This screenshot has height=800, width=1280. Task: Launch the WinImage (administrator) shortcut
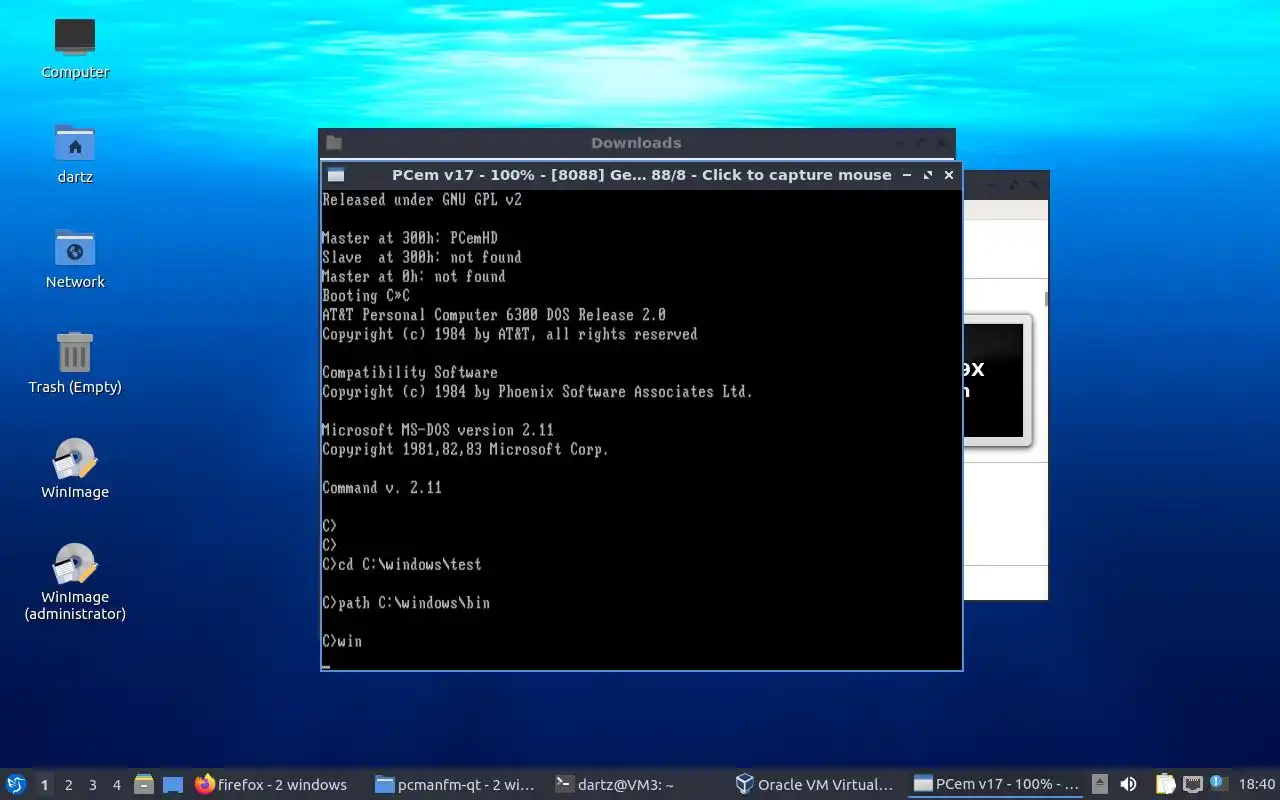pos(75,582)
